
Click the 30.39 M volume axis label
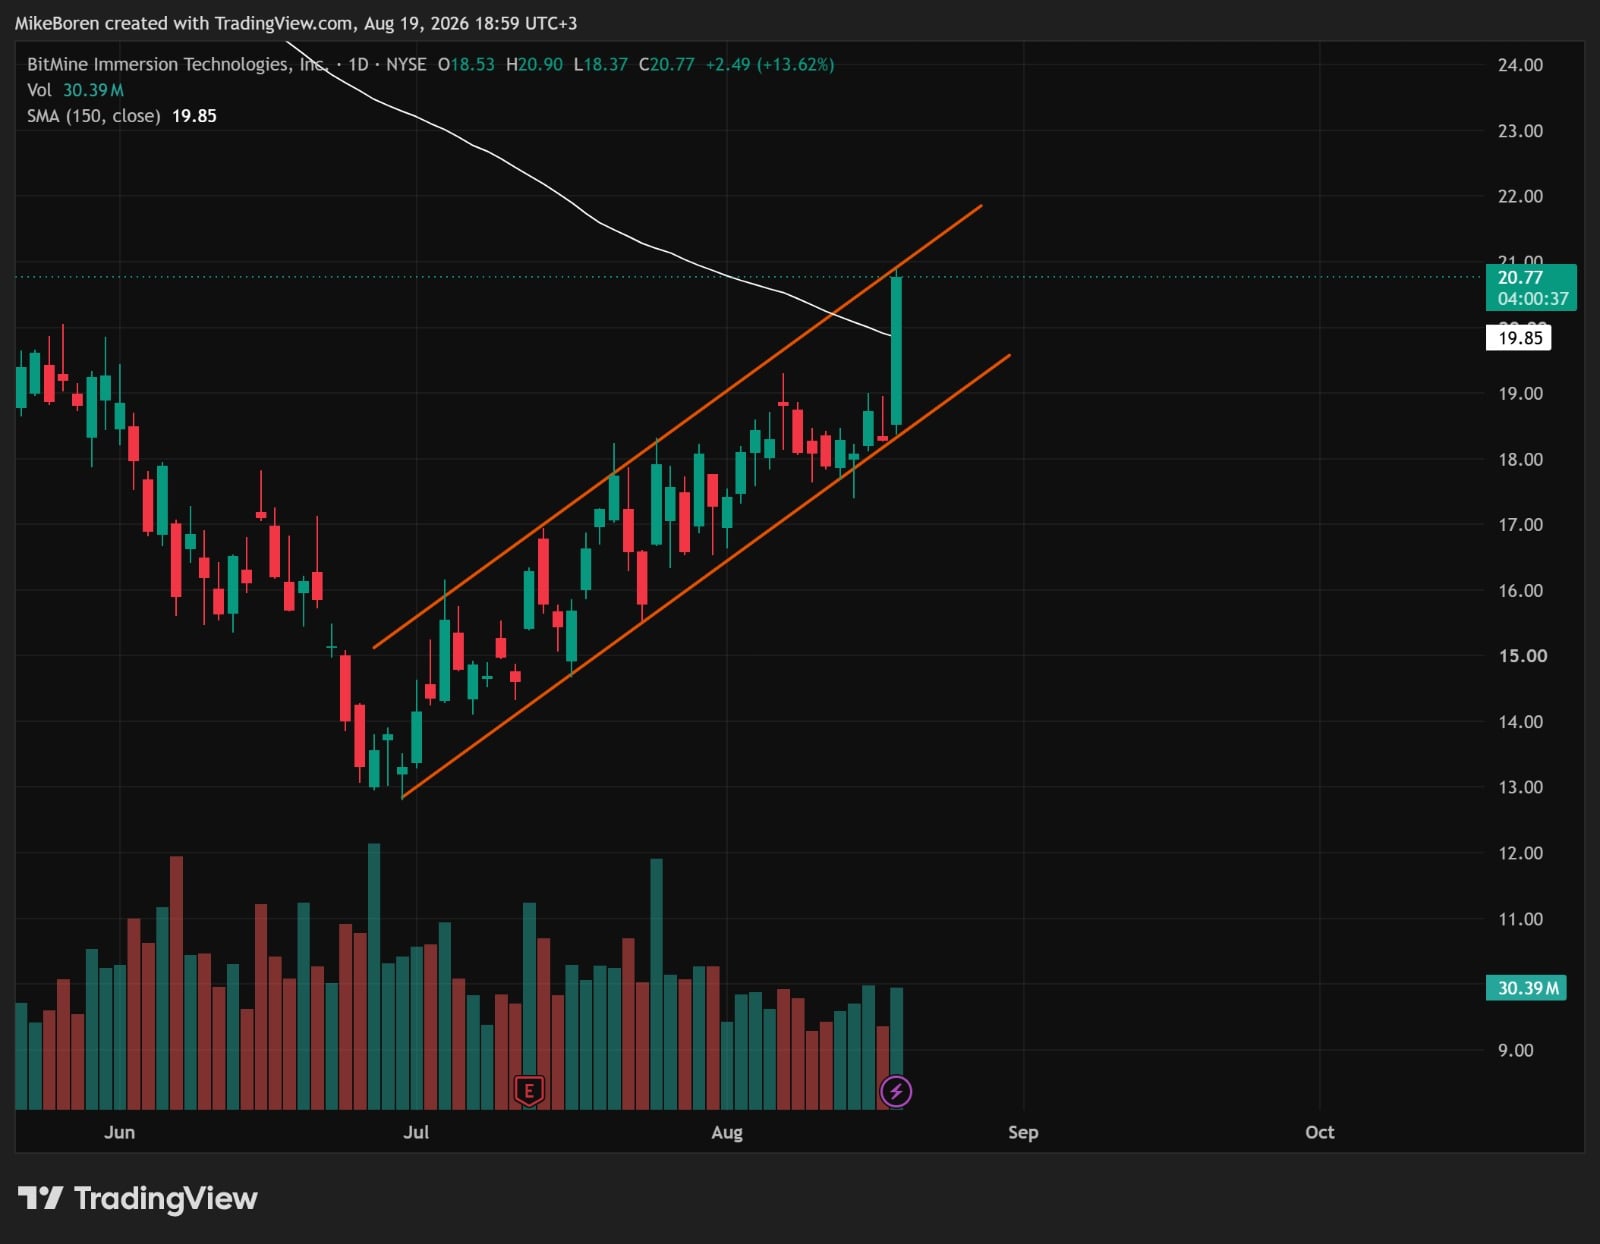click(1527, 988)
